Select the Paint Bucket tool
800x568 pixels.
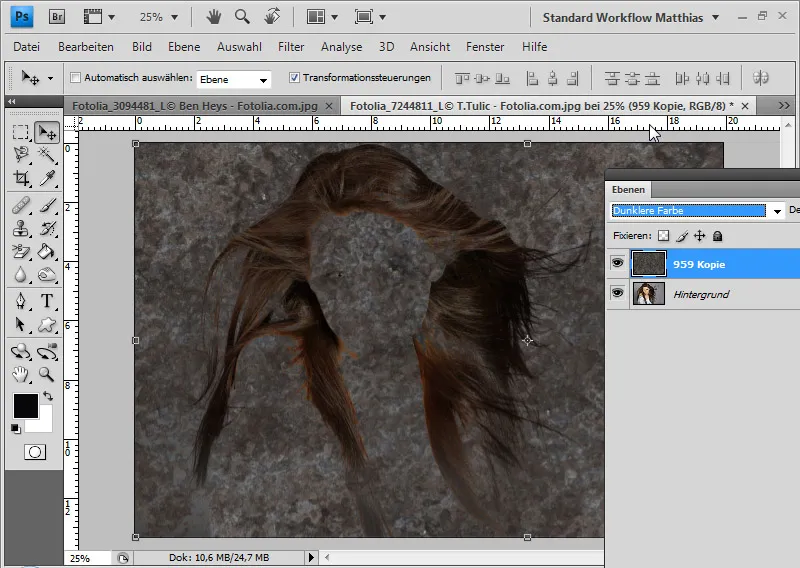point(47,251)
